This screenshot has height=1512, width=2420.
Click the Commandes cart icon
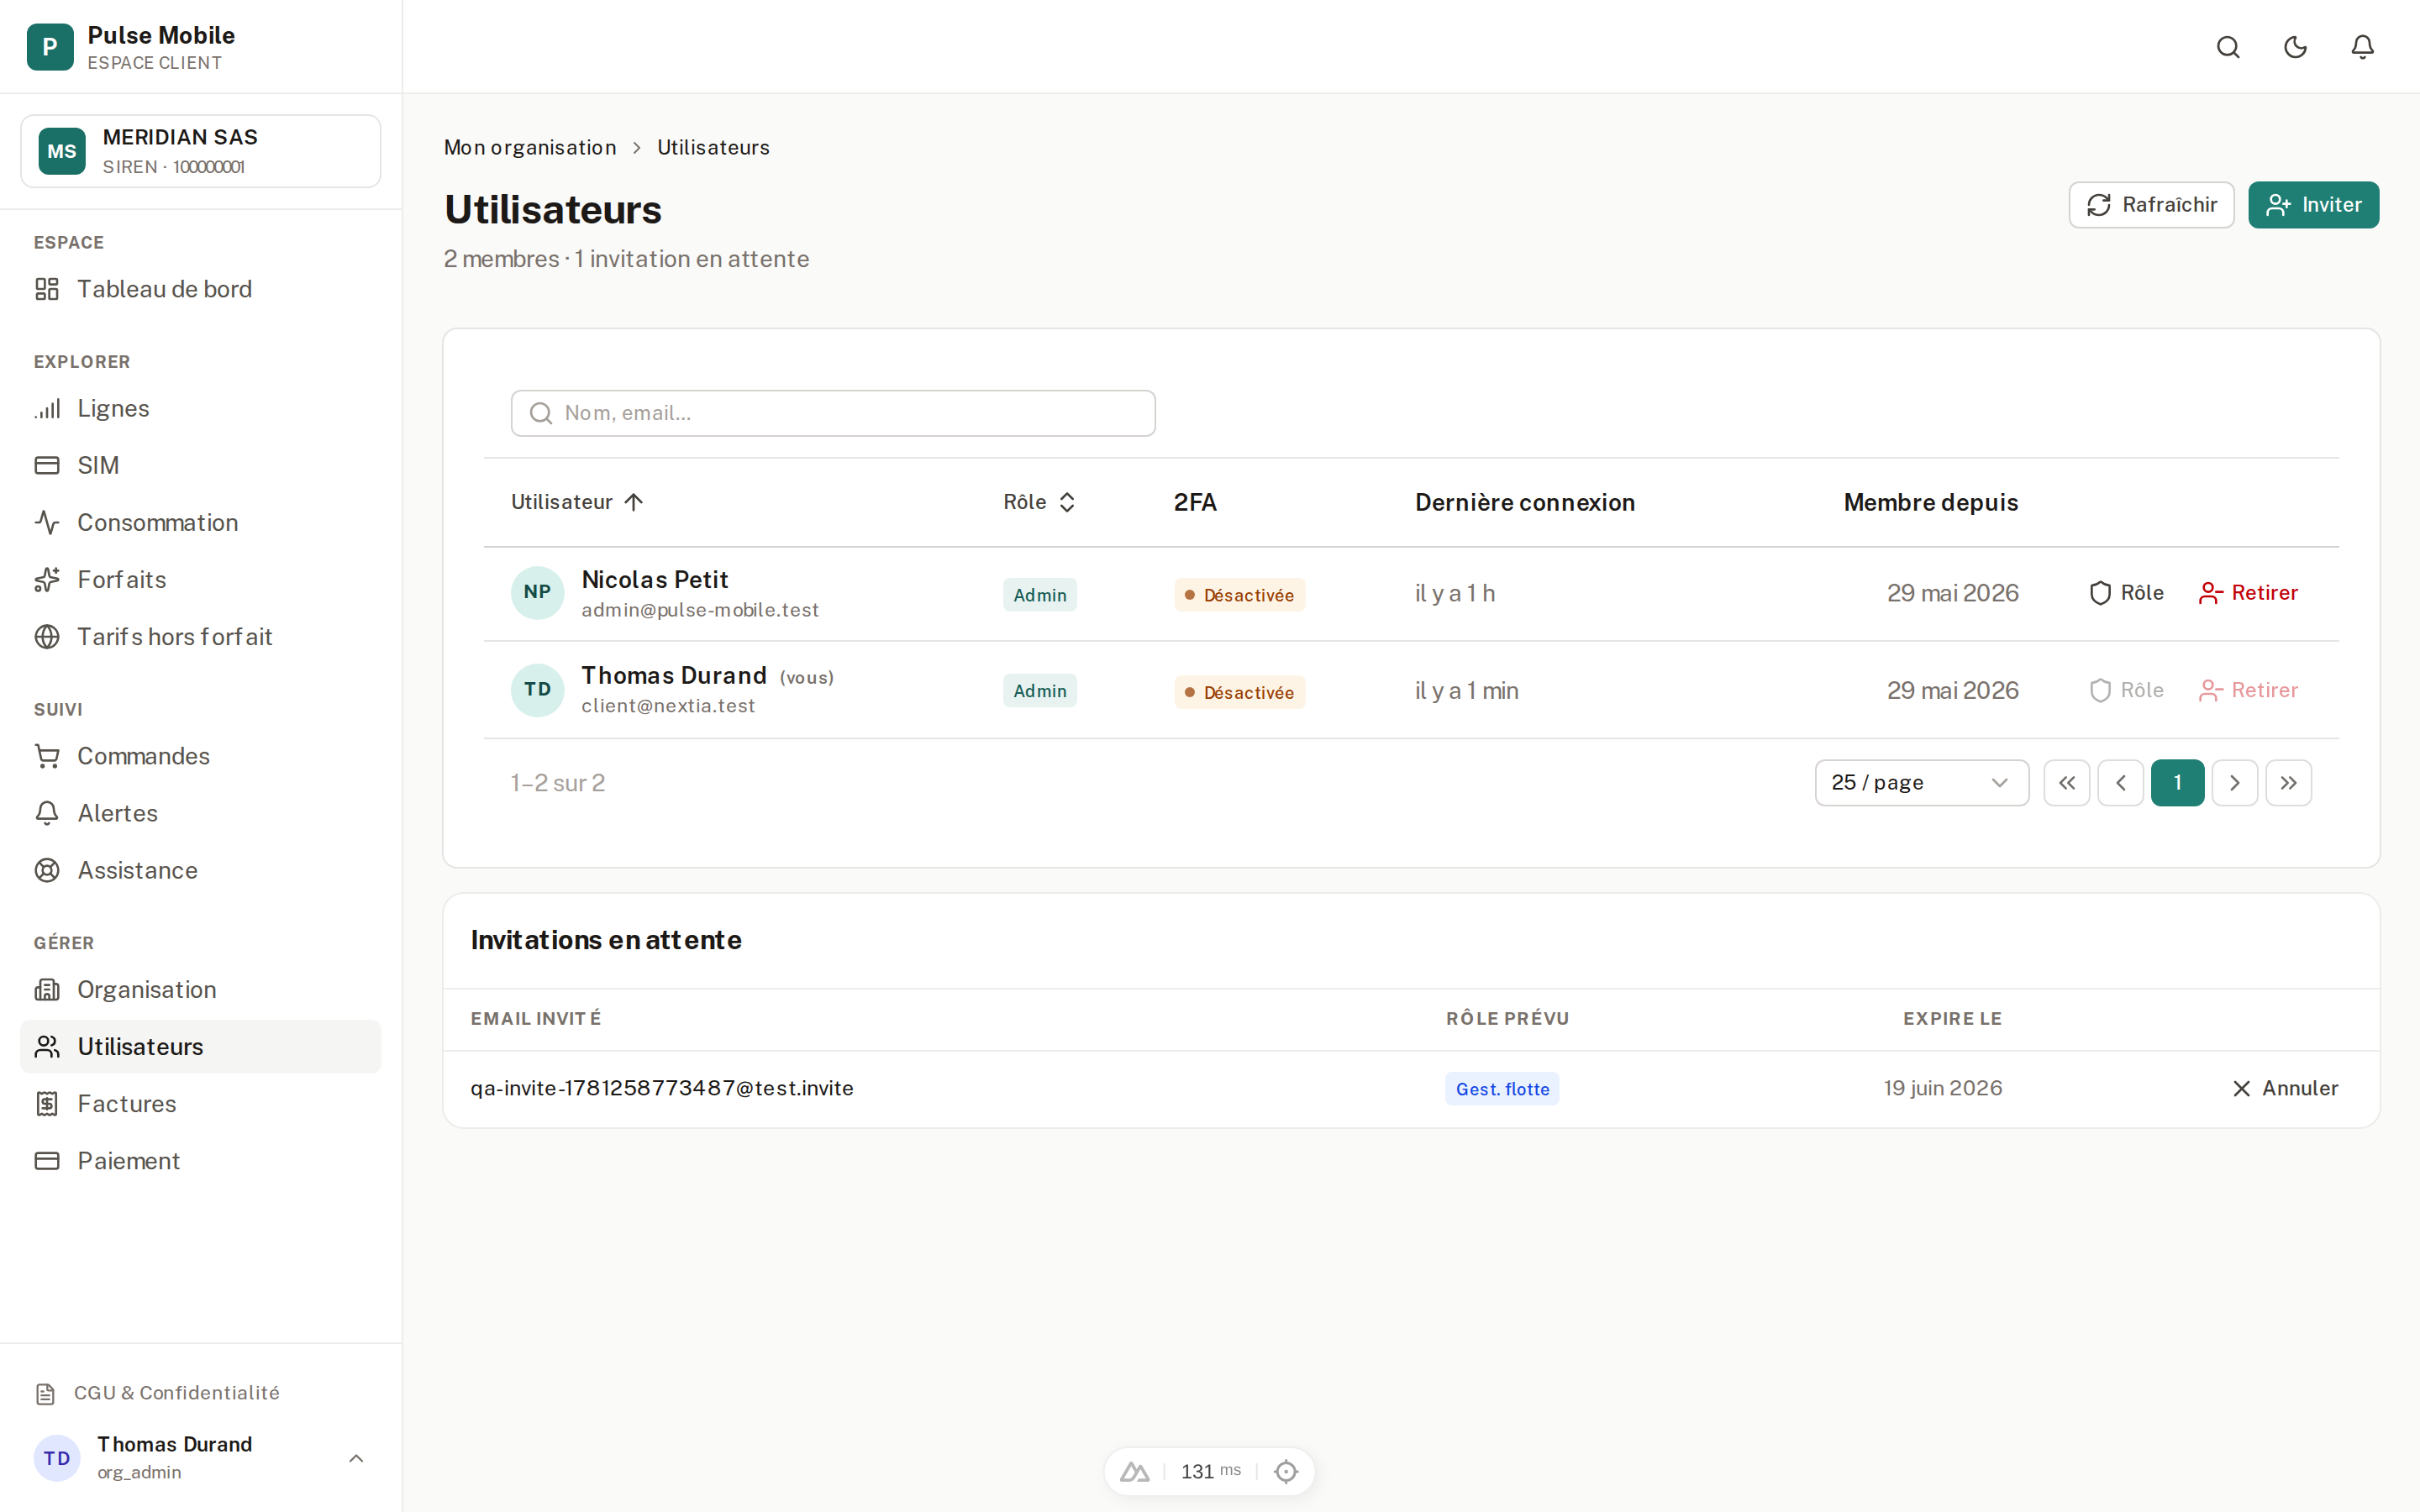(47, 756)
